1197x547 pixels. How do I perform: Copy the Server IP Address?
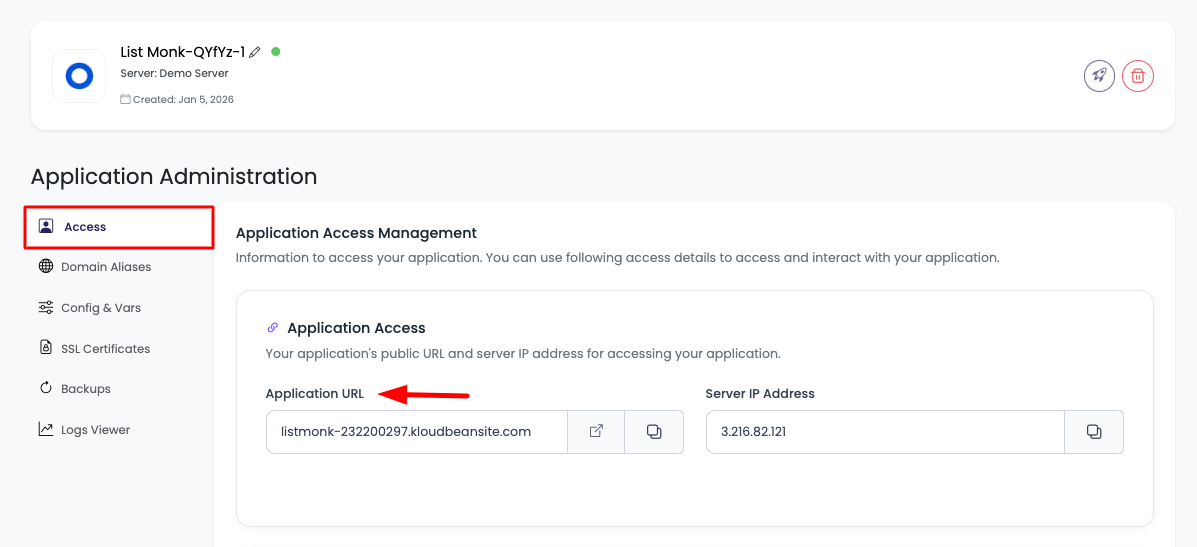pos(1094,432)
